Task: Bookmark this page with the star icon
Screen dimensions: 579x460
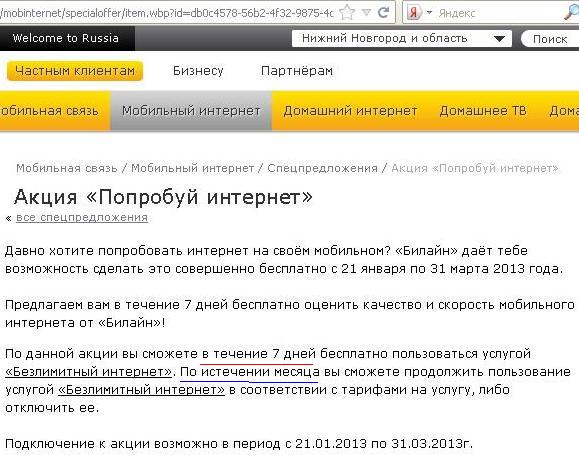Action: pos(347,13)
